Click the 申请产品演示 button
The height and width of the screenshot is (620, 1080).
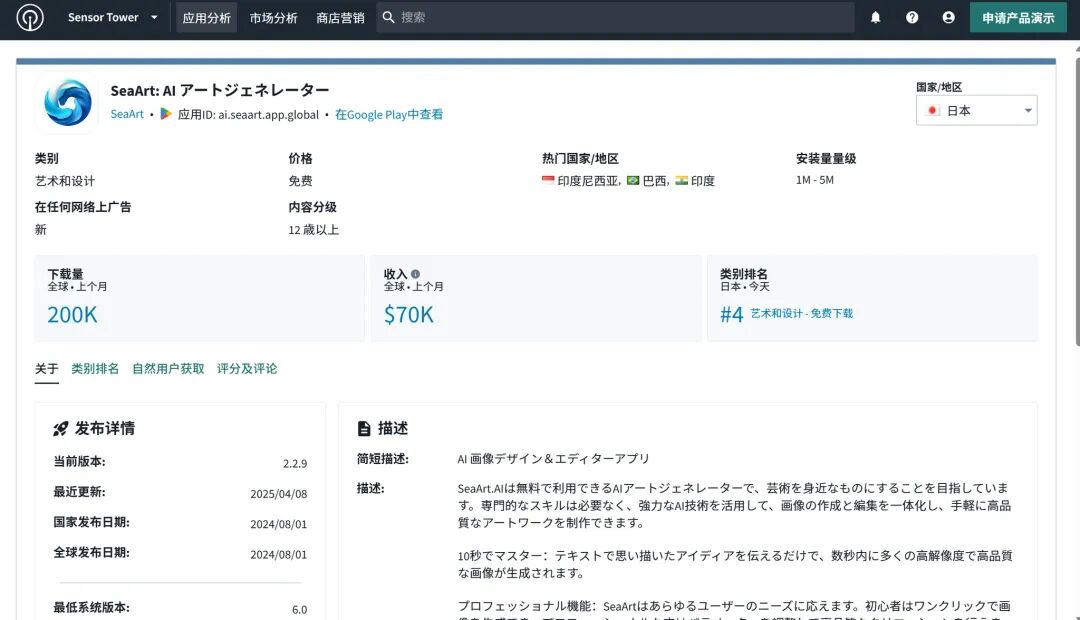[x=1018, y=18]
